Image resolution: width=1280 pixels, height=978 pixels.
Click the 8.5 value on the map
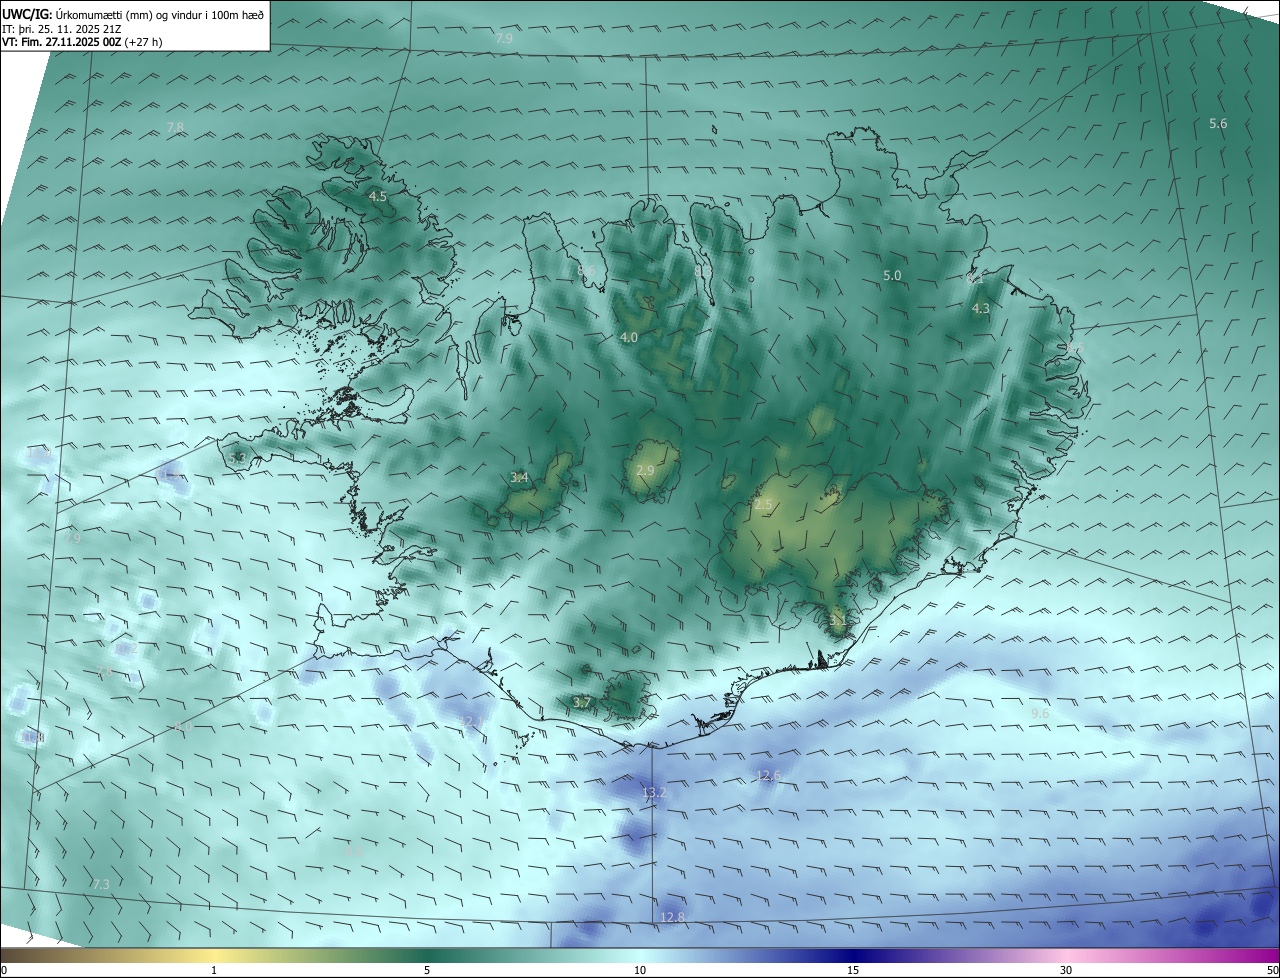pos(1074,348)
